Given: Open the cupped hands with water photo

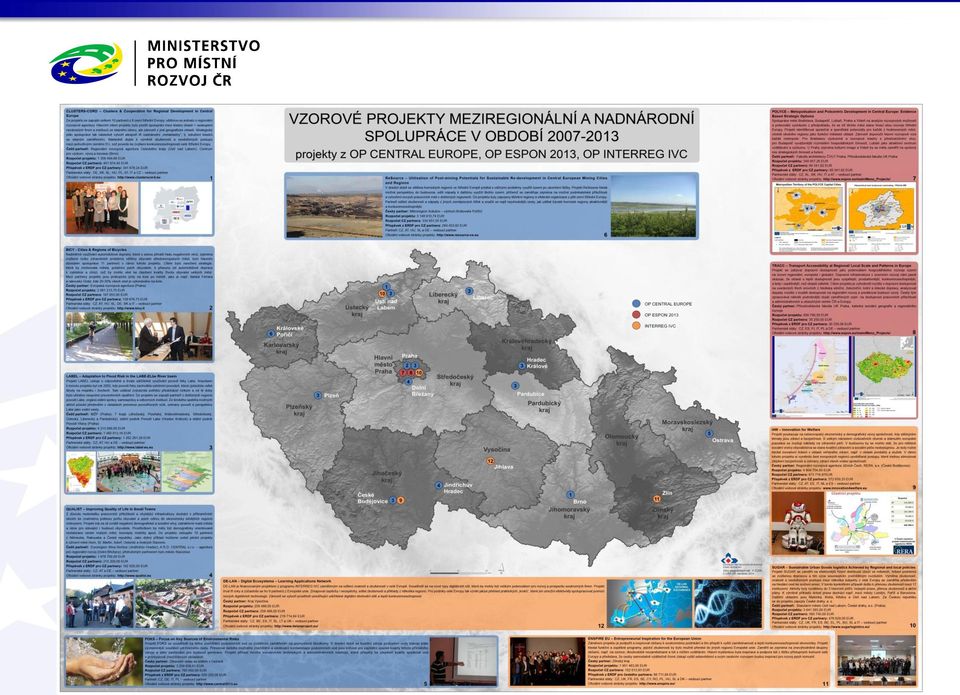Looking at the screenshot, I should click(102, 661).
